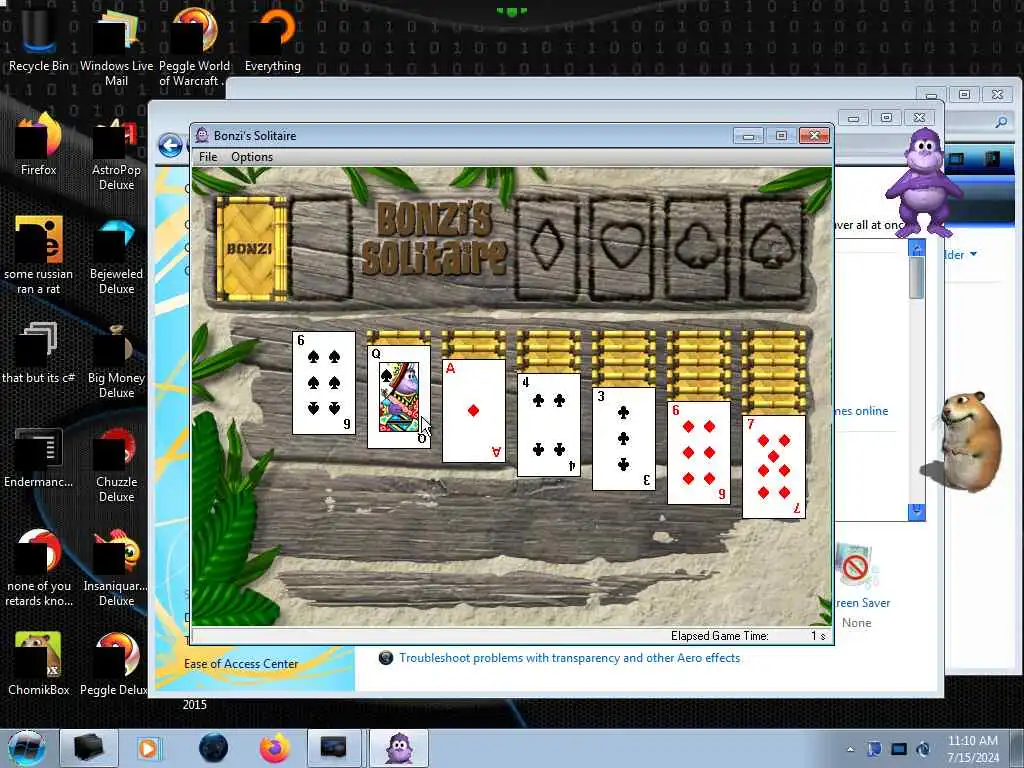Open Peggle Deluxe desktop icon
The image size is (1024, 768).
coord(116,663)
